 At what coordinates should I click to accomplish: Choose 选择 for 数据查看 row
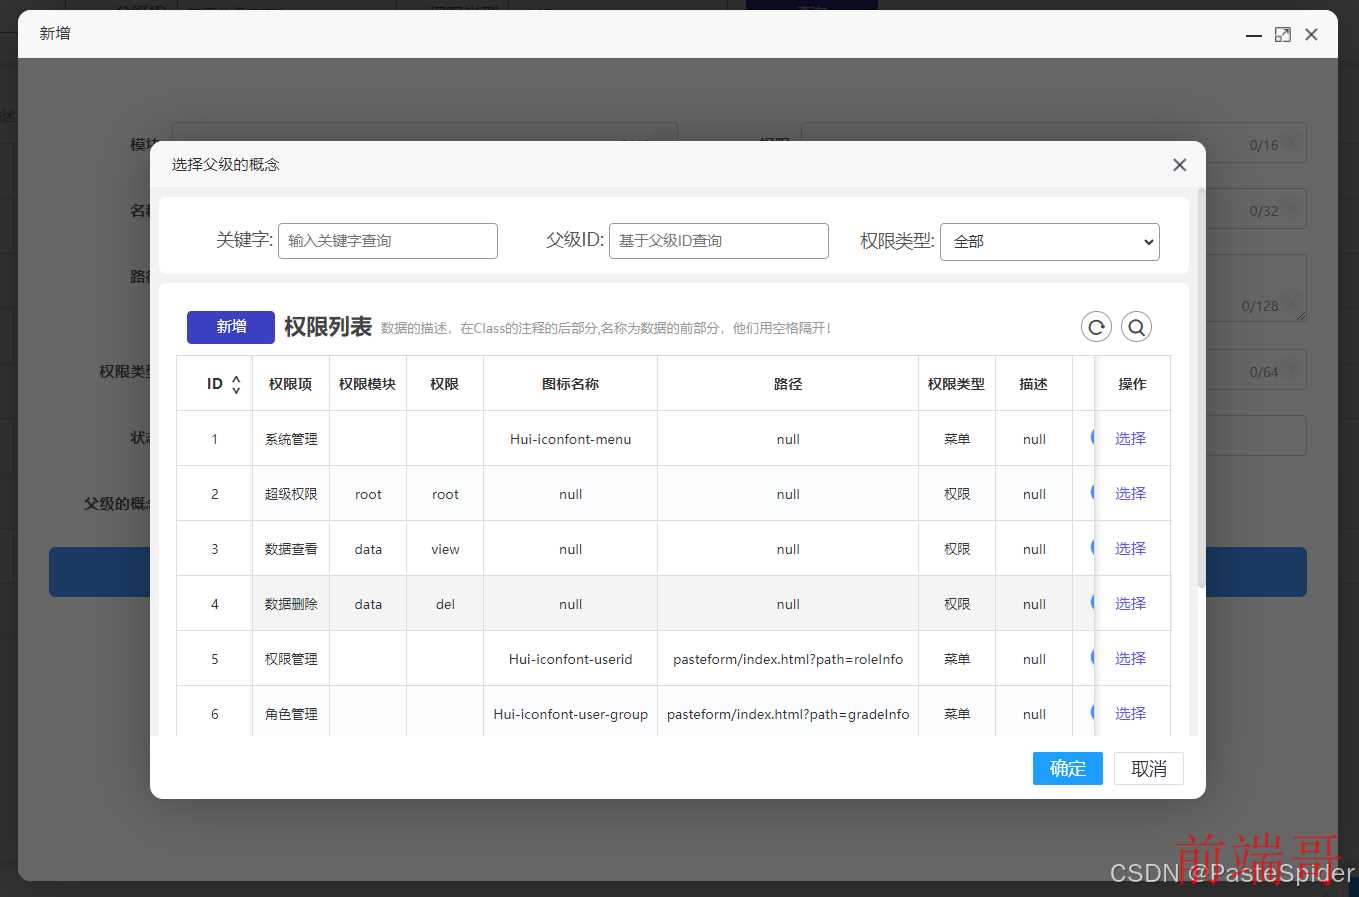(x=1131, y=549)
